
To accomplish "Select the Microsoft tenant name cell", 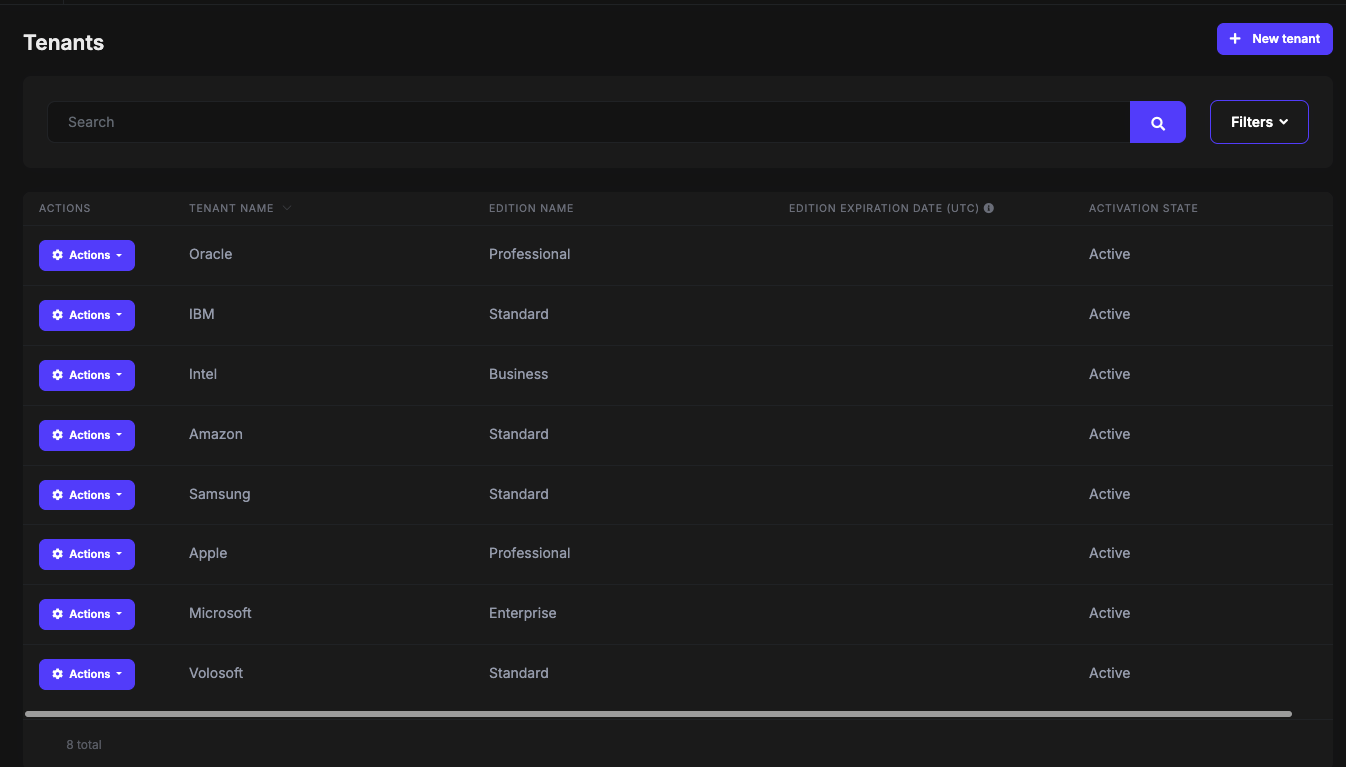I will (220, 613).
